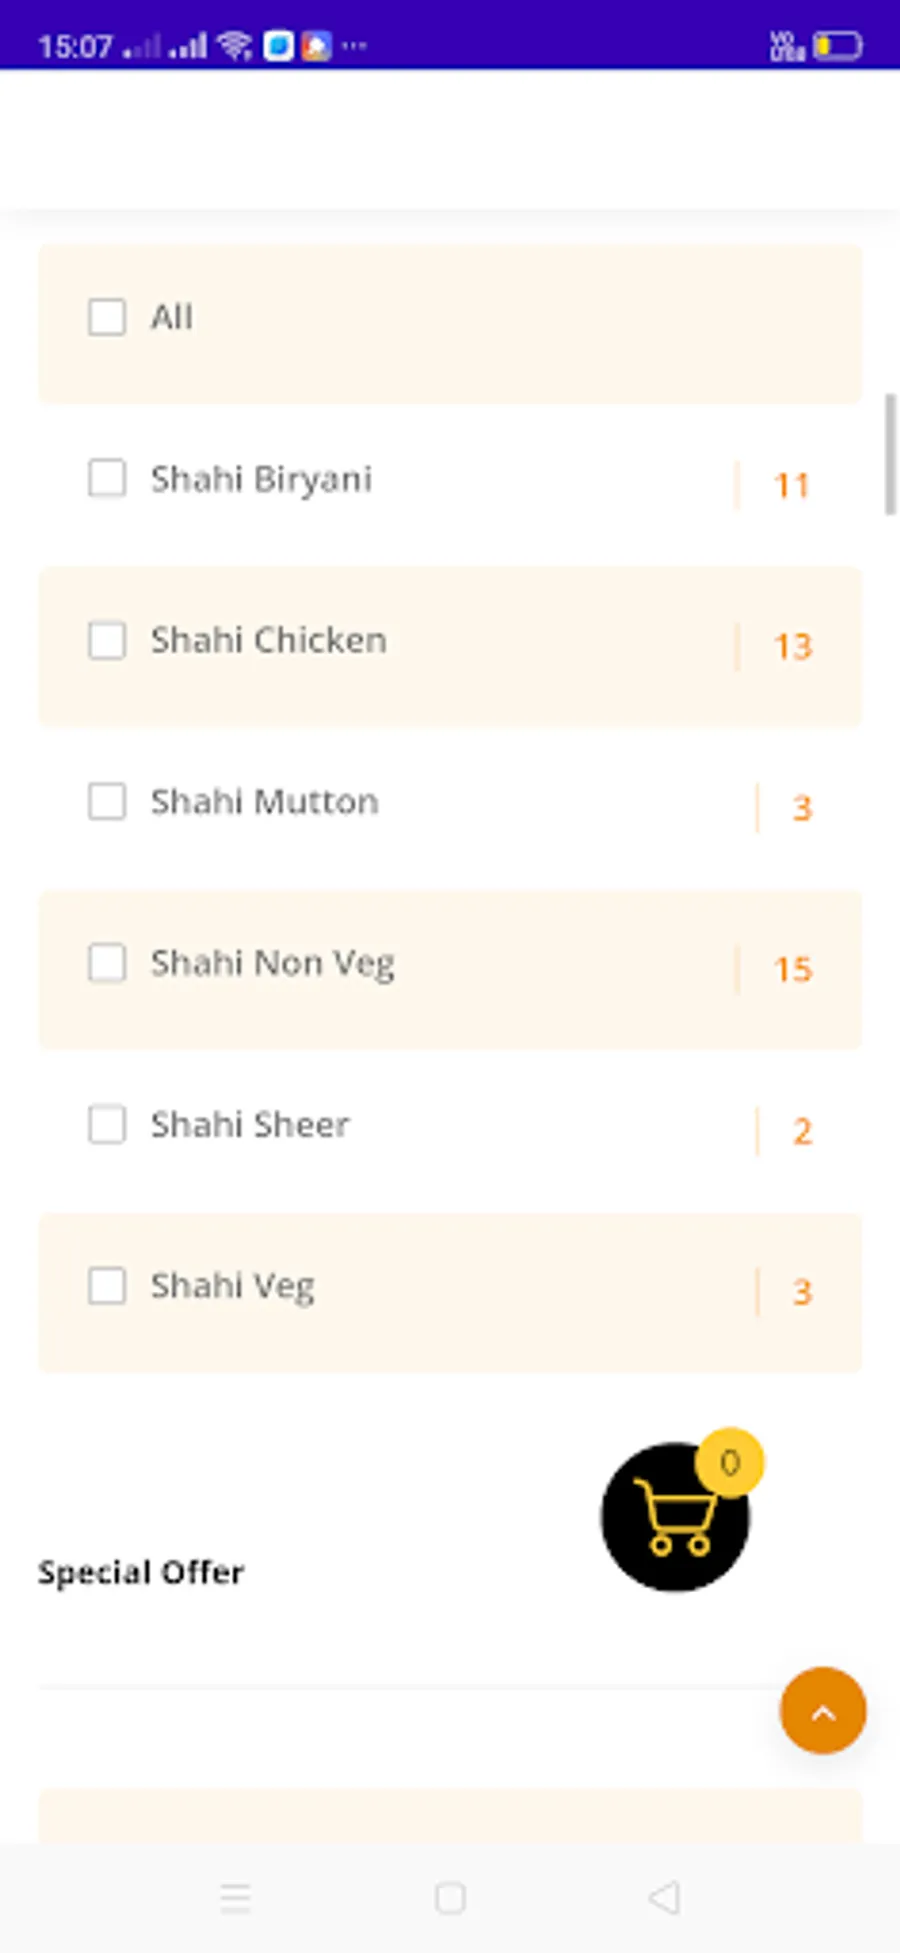Viewport: 900px width, 1953px height.
Task: Mark the Shahi Sheer checkbox
Action: tap(107, 1124)
